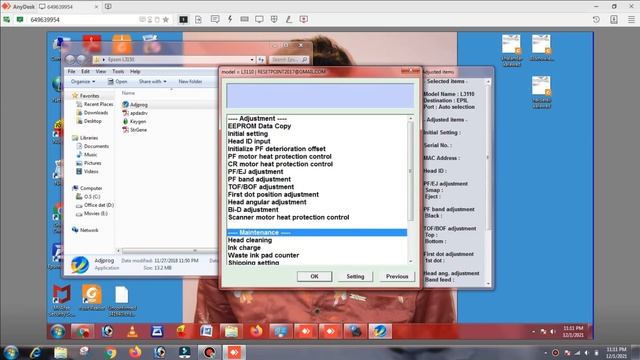Expand Organize dropdown in Explorer
Viewport: 640px width, 360px height.
click(x=83, y=82)
